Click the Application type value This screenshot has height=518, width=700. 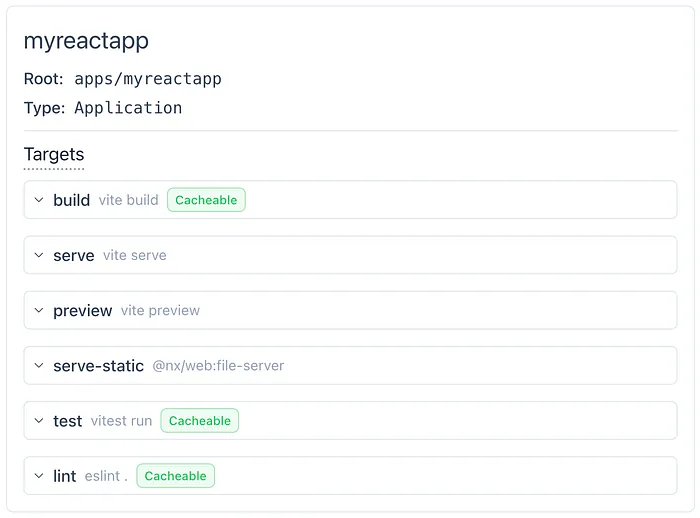(128, 108)
